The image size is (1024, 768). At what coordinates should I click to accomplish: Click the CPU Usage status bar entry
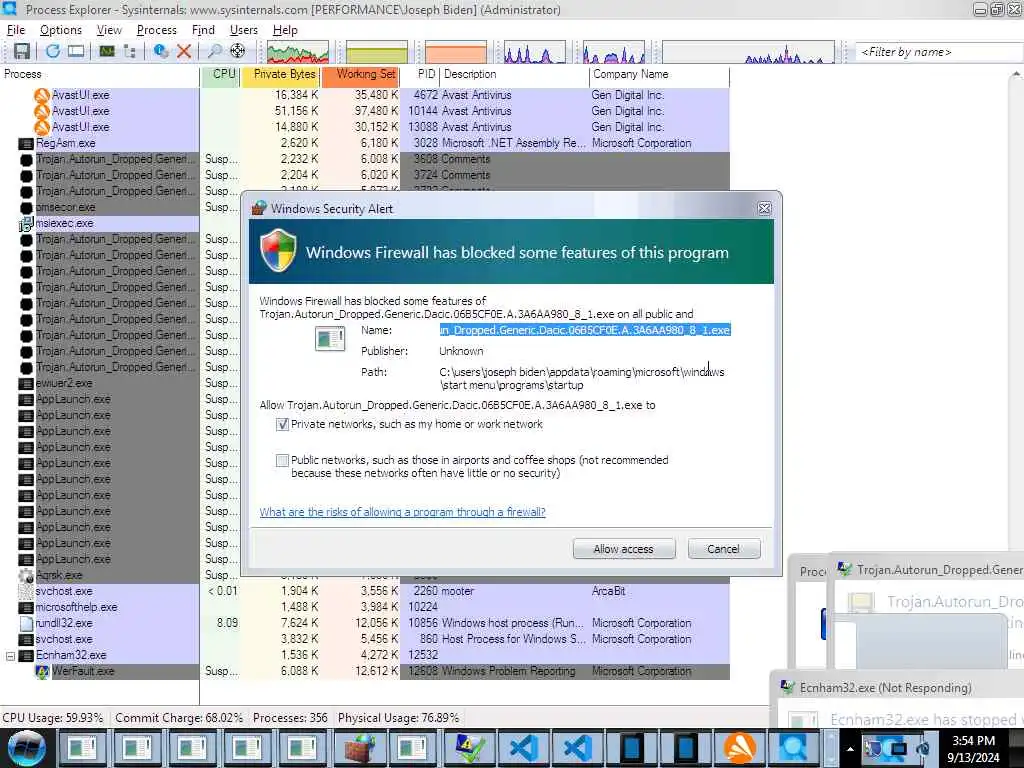click(53, 718)
